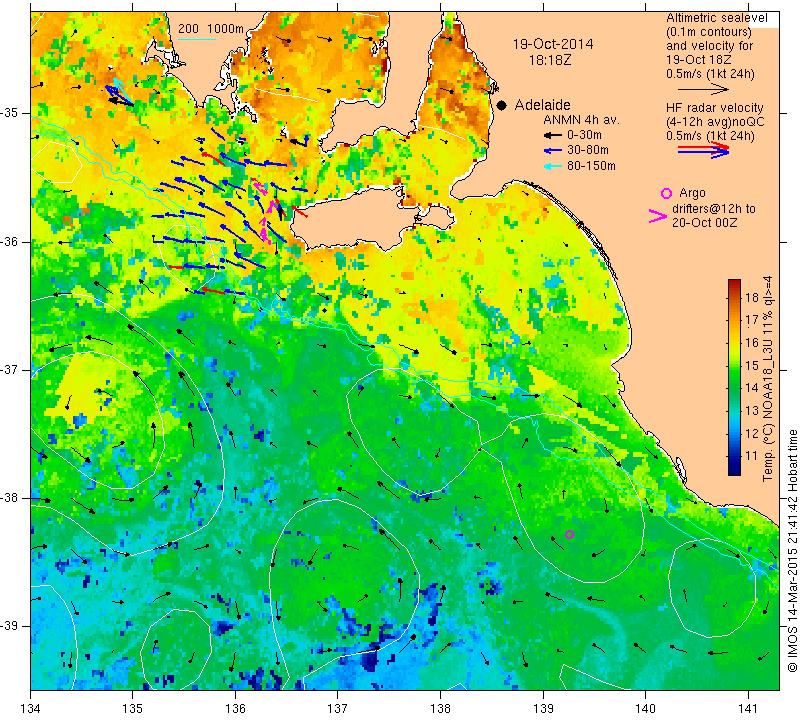
Task: Click the 80-150m depth legend label
Action: (x=591, y=166)
